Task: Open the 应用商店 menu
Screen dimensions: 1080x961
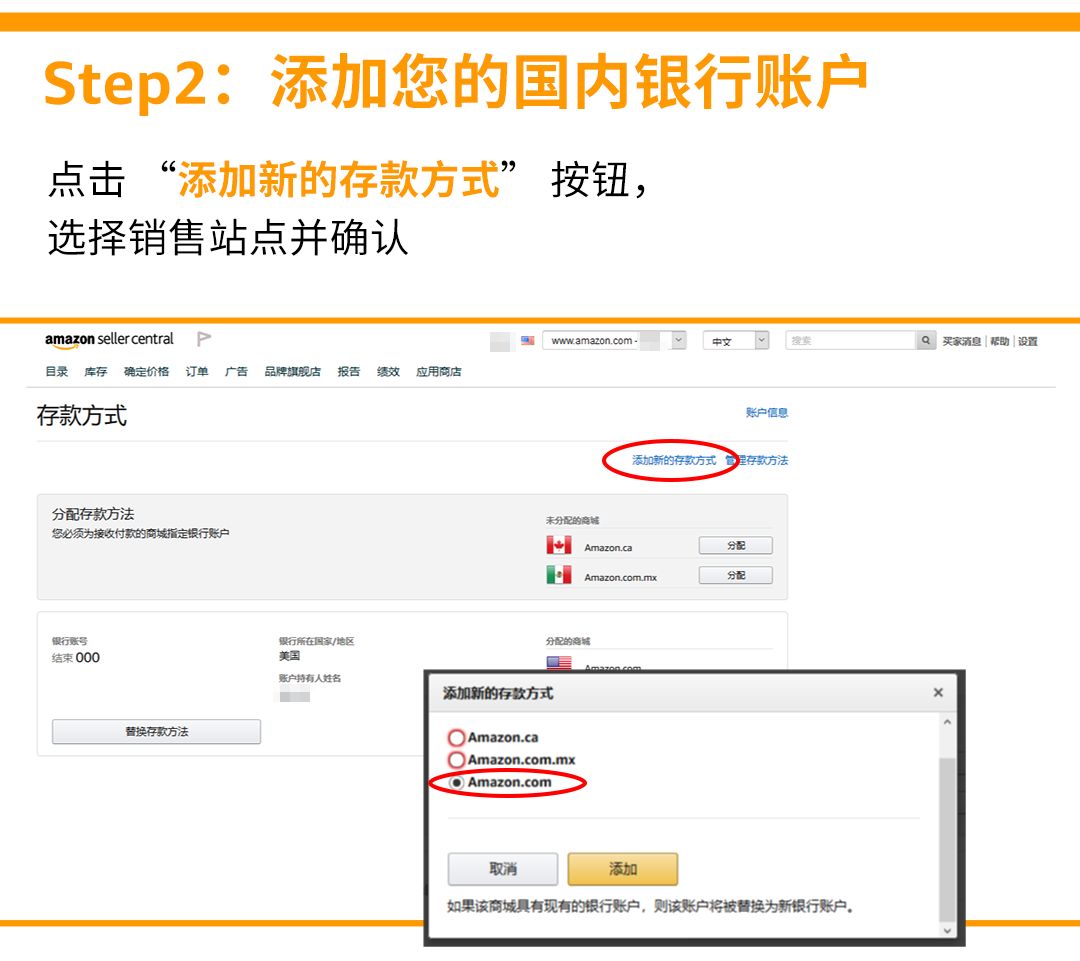Action: [439, 371]
